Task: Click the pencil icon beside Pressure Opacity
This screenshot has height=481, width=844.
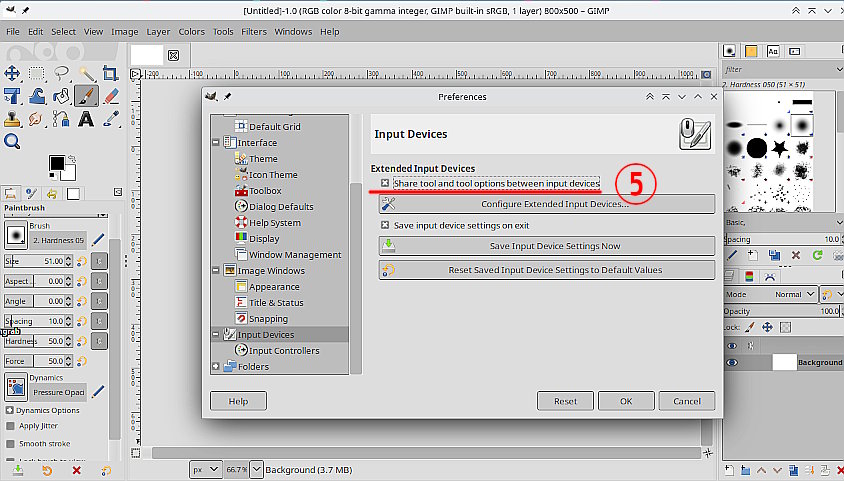Action: point(98,392)
